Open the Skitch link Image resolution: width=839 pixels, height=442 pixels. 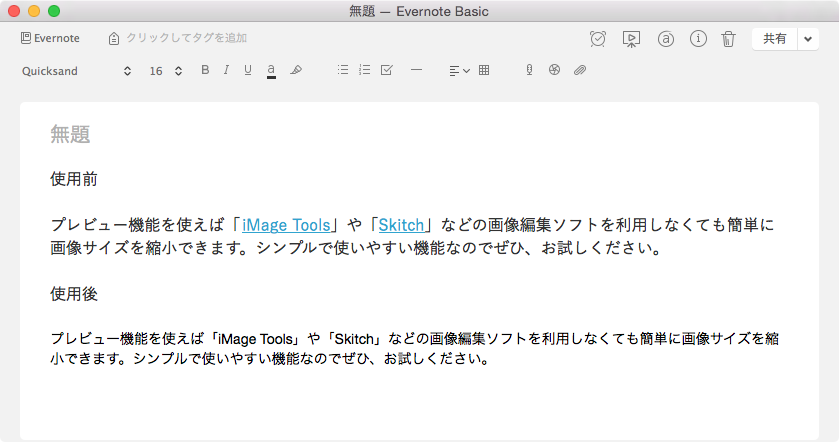click(401, 225)
